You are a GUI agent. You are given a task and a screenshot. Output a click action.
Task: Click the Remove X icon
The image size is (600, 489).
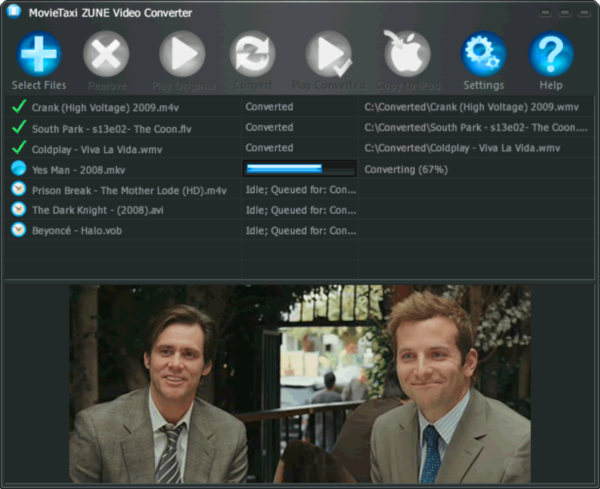[x=106, y=54]
